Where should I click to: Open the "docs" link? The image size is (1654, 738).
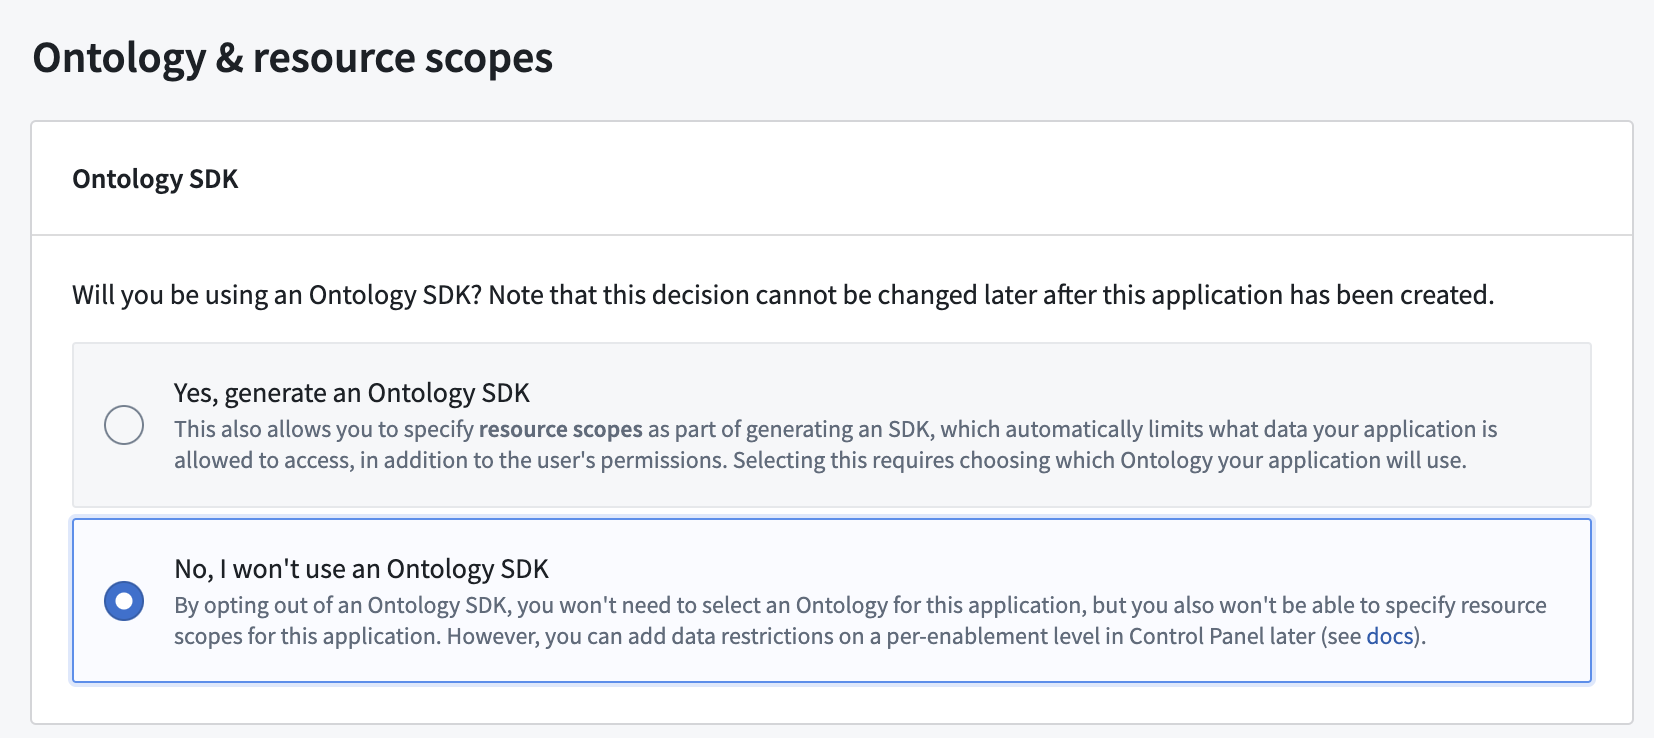click(1389, 634)
